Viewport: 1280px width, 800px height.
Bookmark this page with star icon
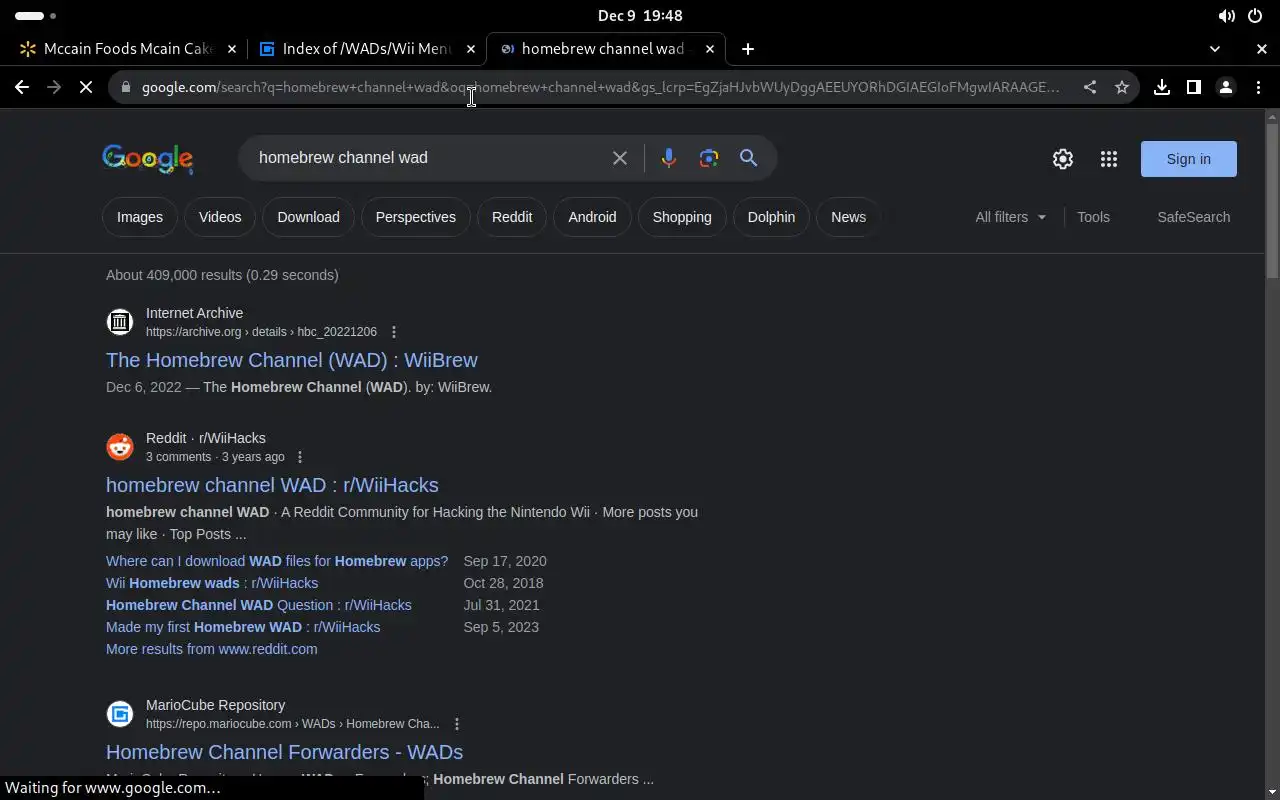point(1122,87)
